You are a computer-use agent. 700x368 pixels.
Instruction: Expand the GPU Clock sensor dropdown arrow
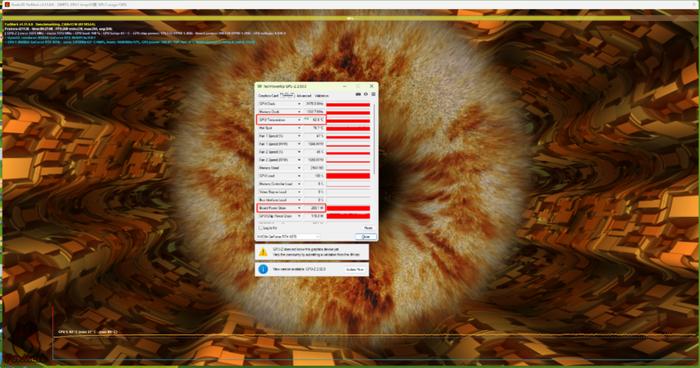pos(299,104)
